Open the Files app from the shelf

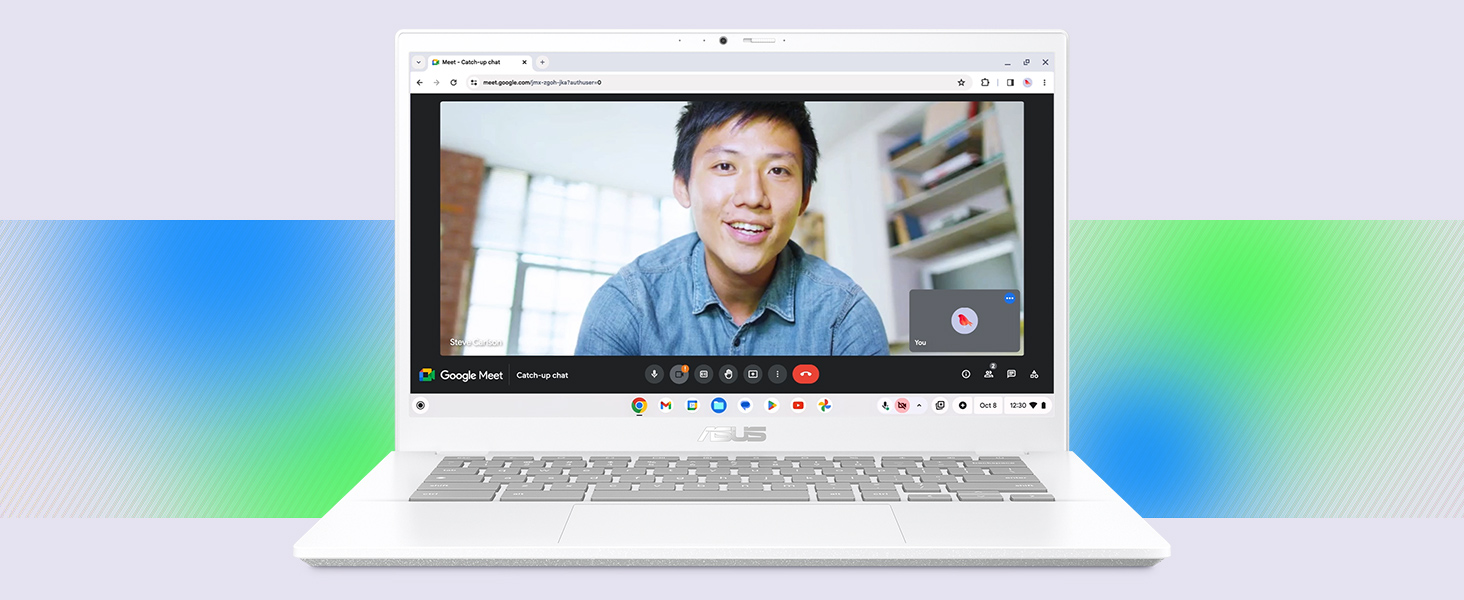coord(718,405)
